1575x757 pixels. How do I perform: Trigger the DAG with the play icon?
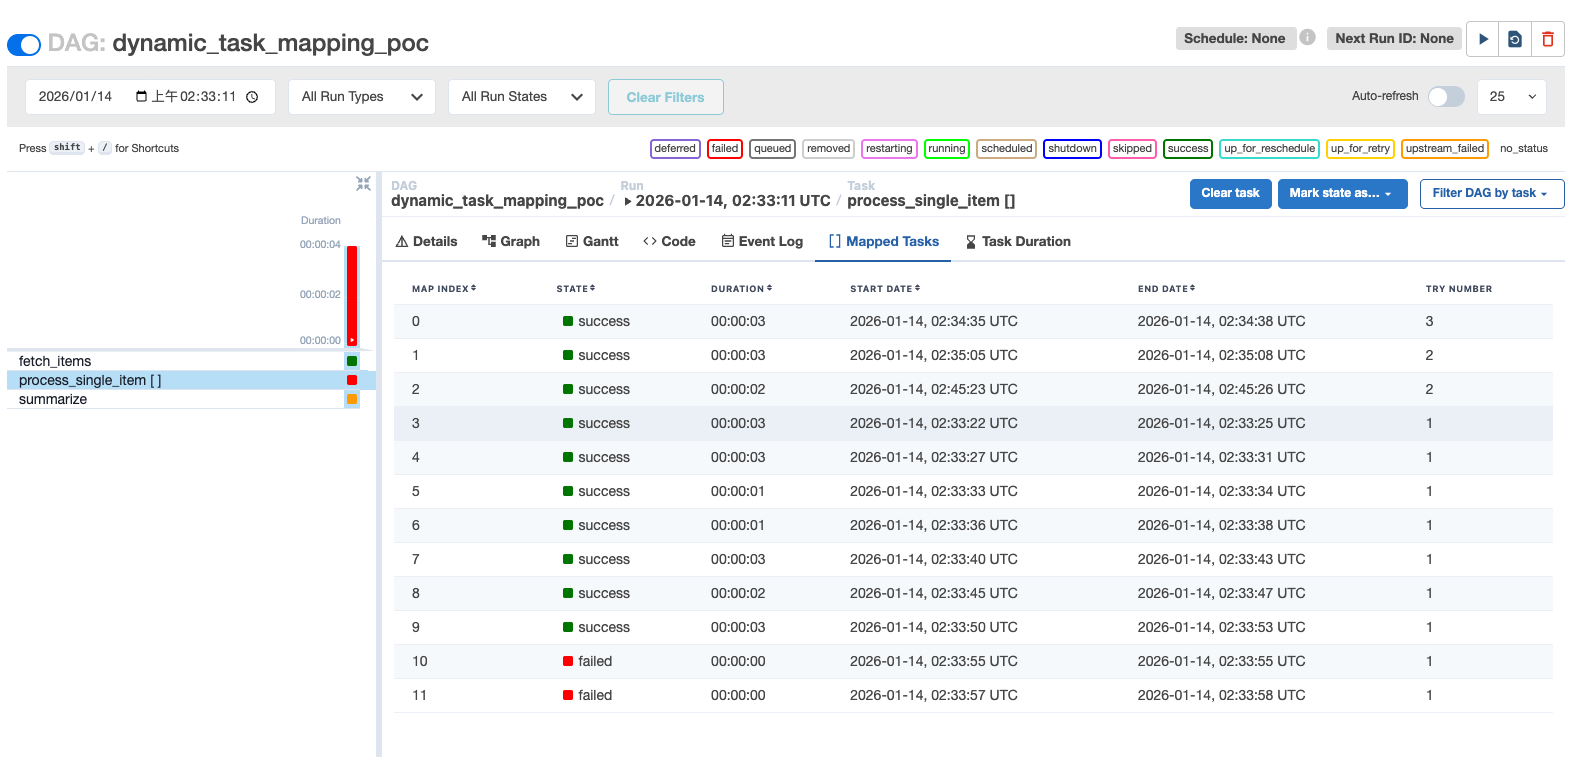tap(1483, 39)
